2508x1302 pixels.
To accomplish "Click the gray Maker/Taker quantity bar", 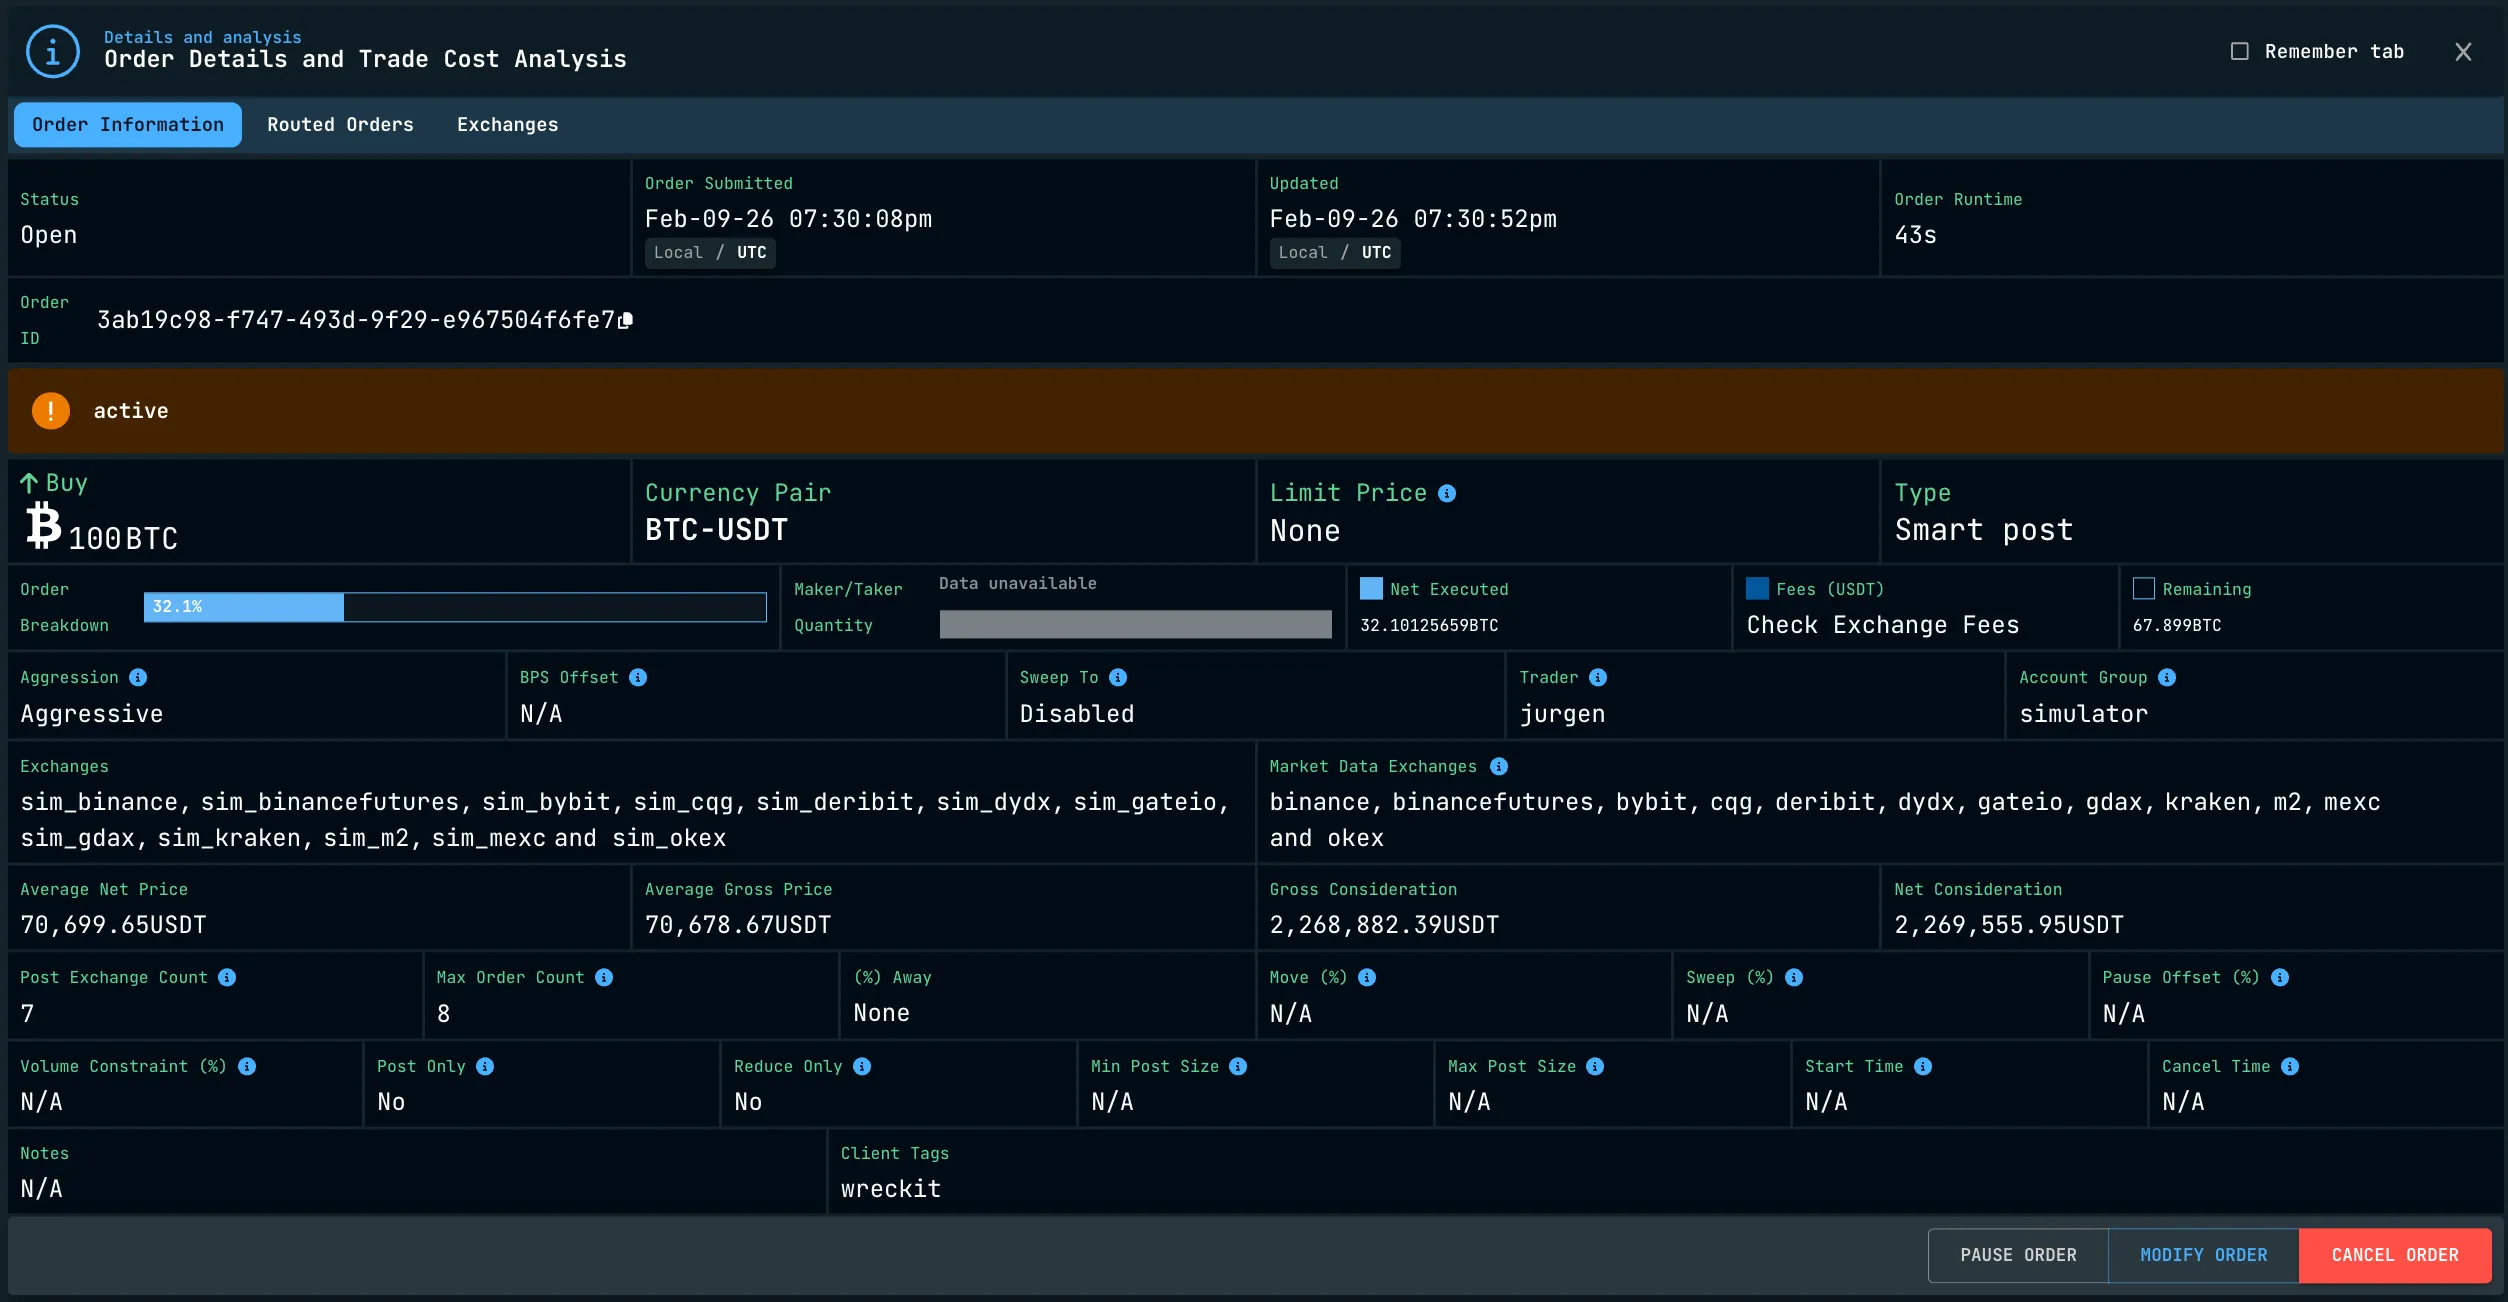I will [1136, 625].
